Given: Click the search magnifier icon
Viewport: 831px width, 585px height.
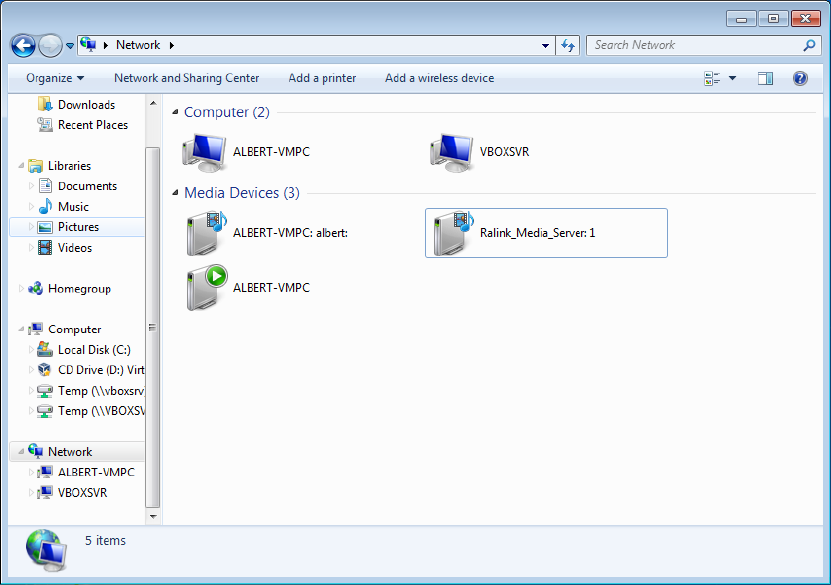Looking at the screenshot, I should [x=809, y=46].
